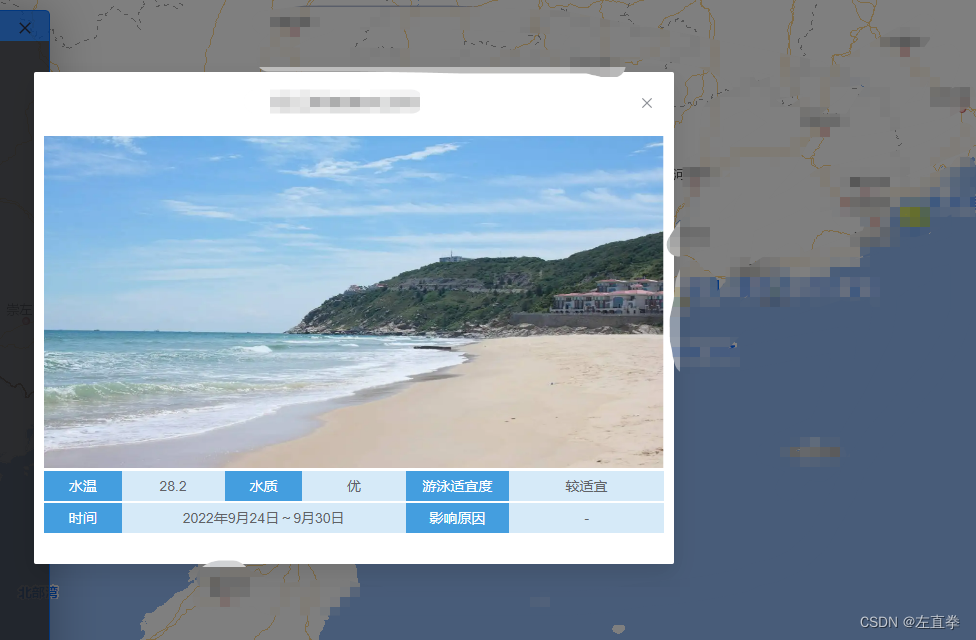The width and height of the screenshot is (976, 640).
Task: Click the 北部湾 map label
Action: click(39, 592)
